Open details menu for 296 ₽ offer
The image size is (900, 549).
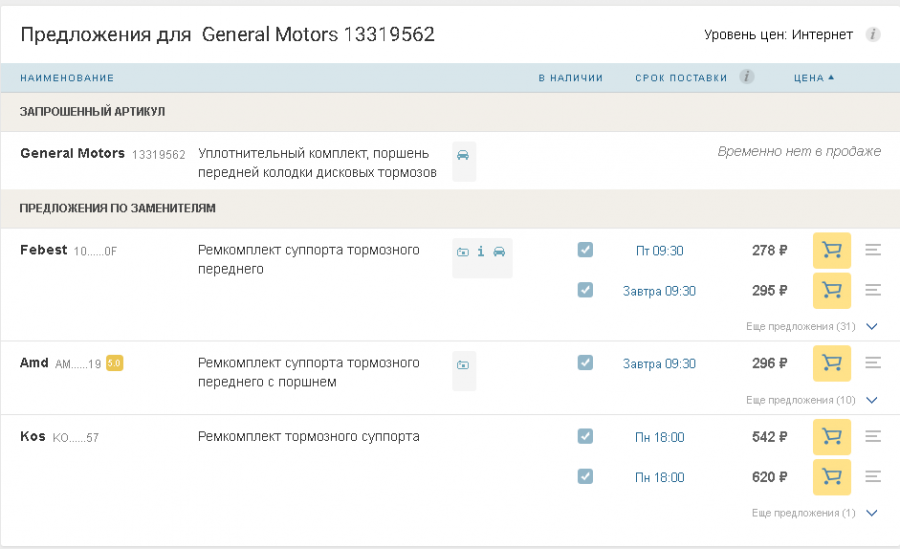[873, 363]
